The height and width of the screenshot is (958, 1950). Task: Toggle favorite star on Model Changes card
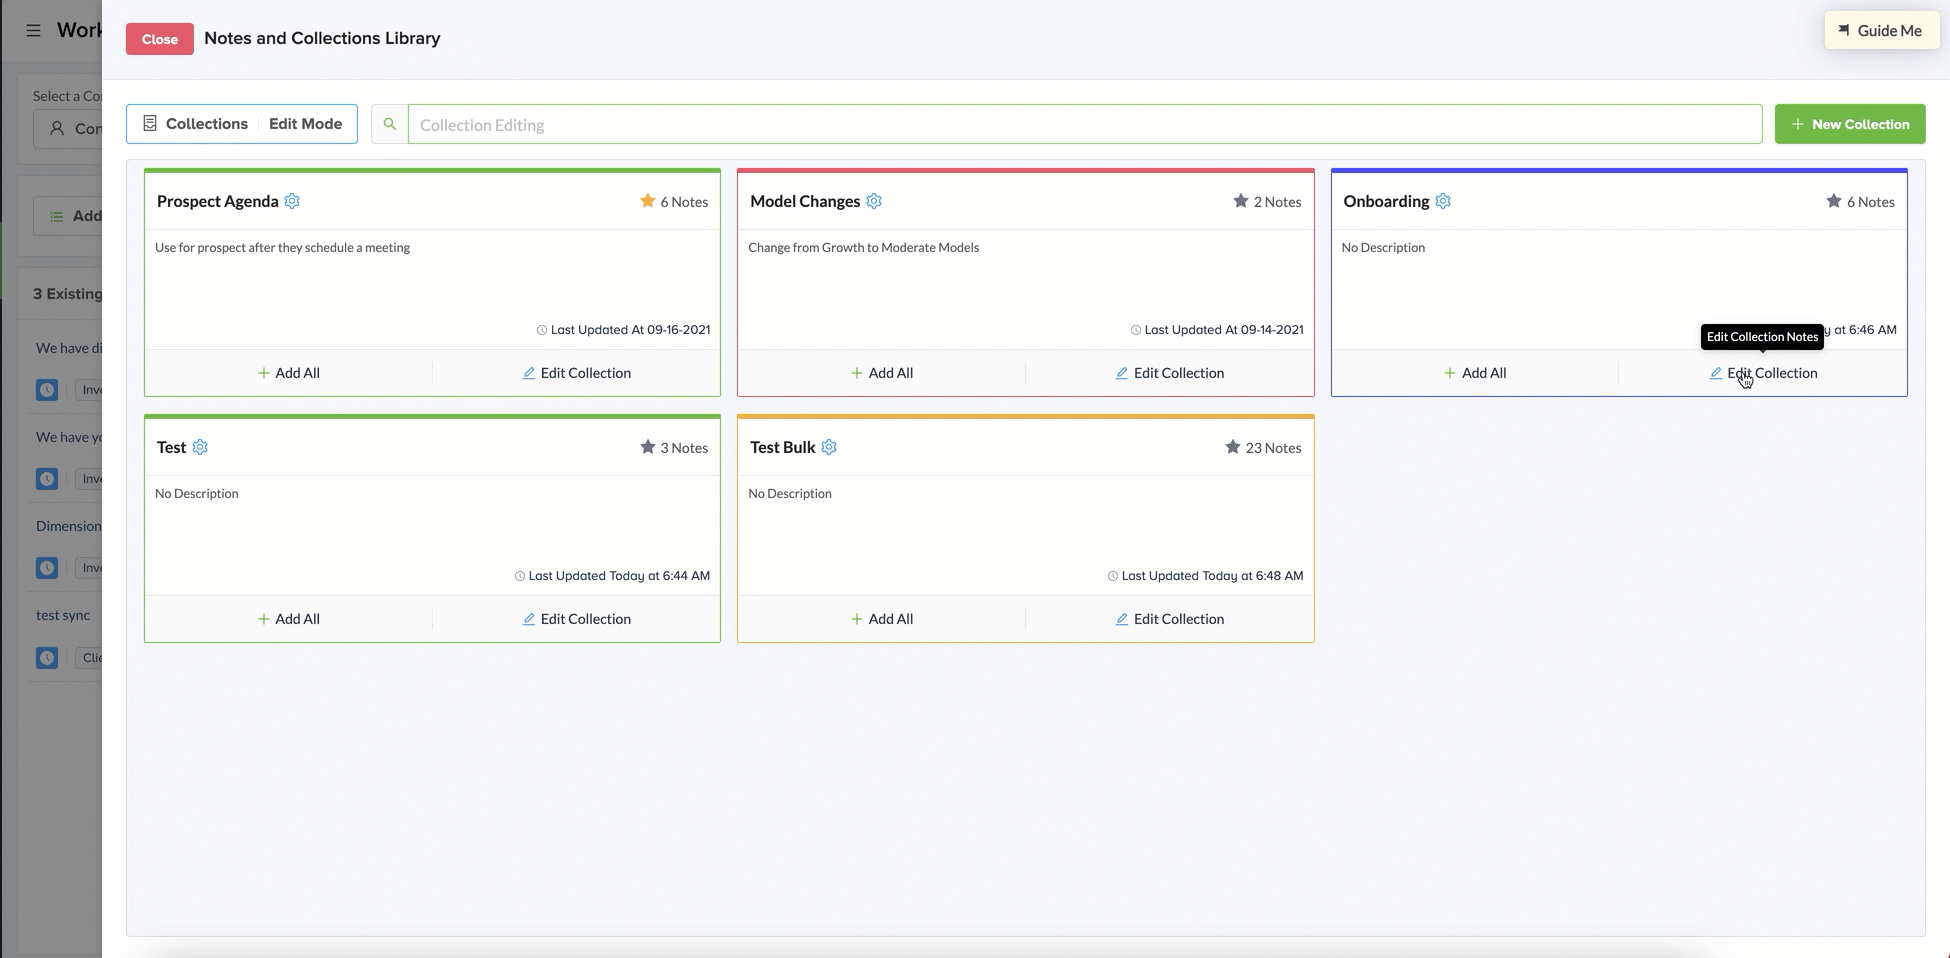(x=1241, y=201)
